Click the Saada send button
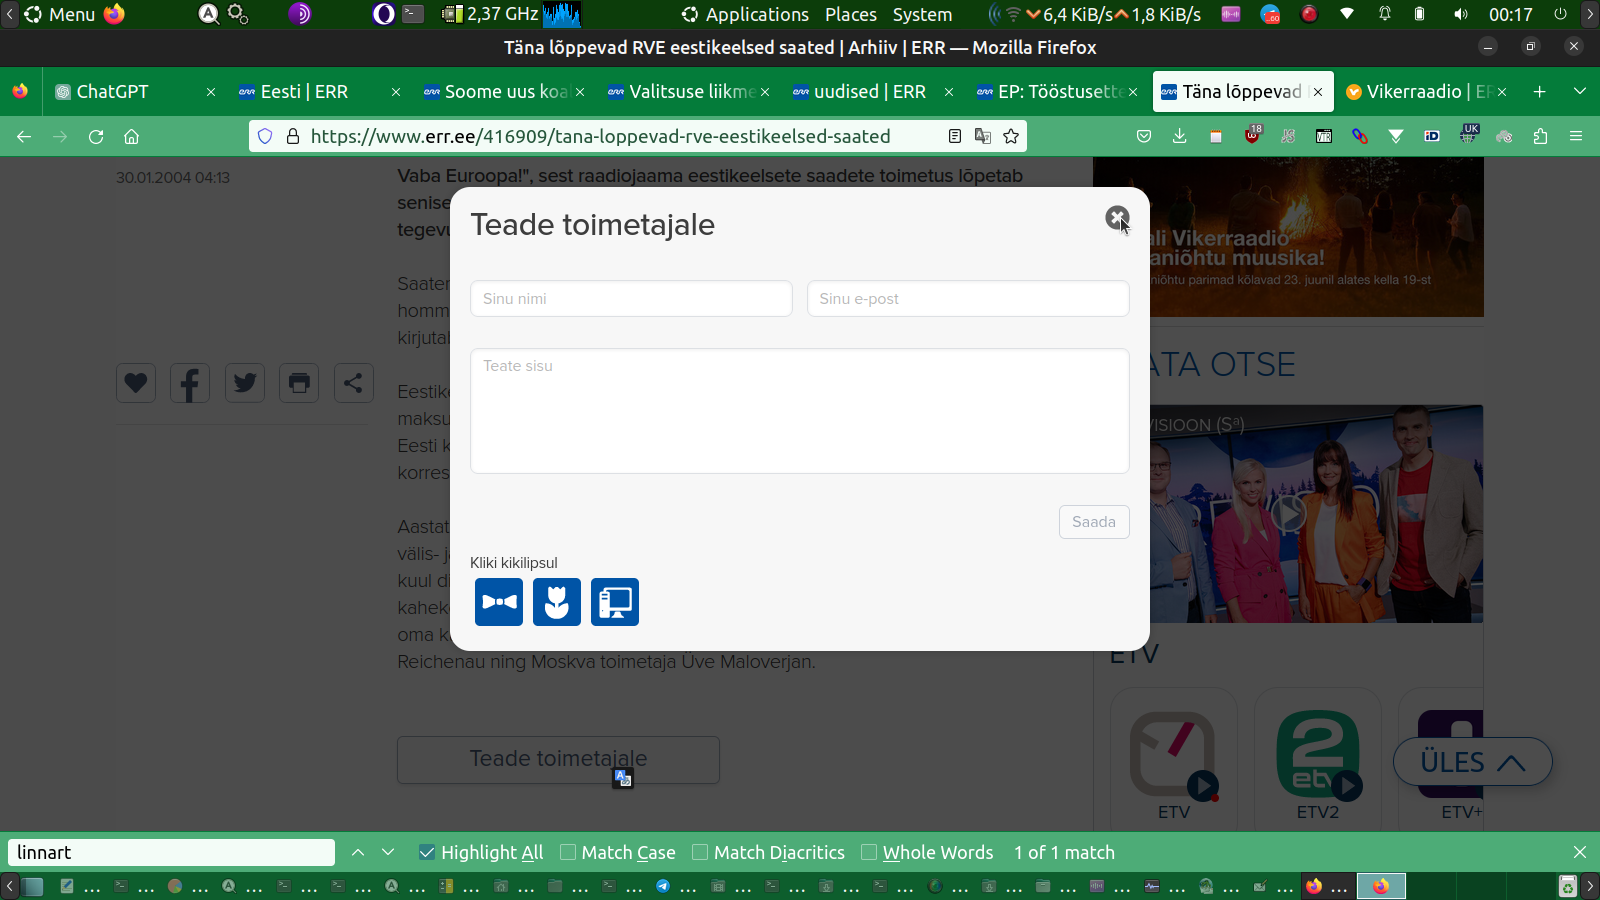This screenshot has height=900, width=1600. click(x=1094, y=522)
